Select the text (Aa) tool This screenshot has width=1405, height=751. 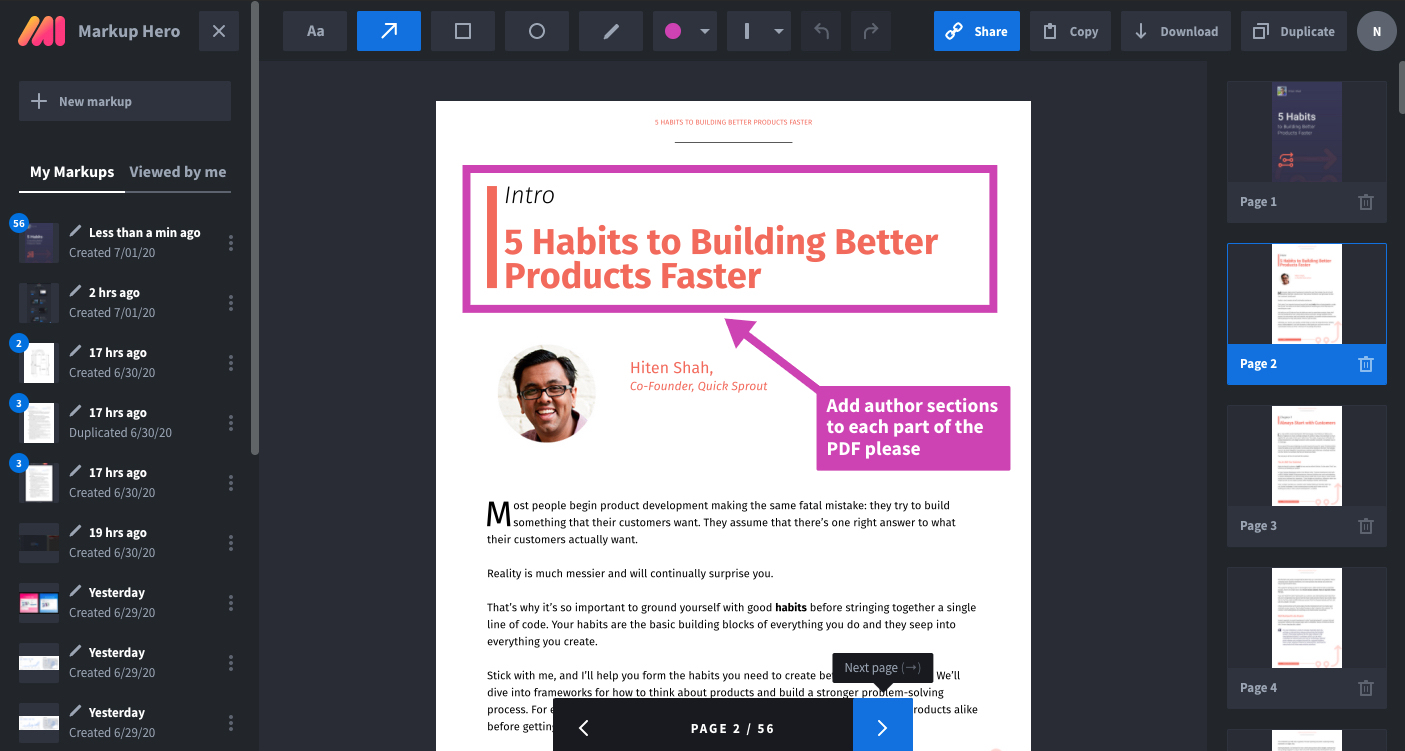tap(315, 31)
